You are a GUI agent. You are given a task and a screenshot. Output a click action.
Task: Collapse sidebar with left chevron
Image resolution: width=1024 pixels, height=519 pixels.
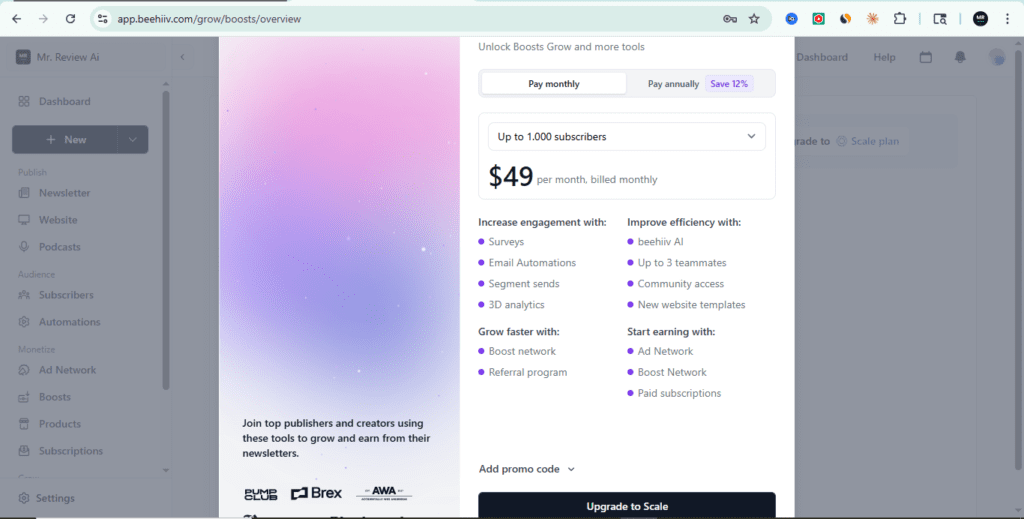(x=182, y=57)
